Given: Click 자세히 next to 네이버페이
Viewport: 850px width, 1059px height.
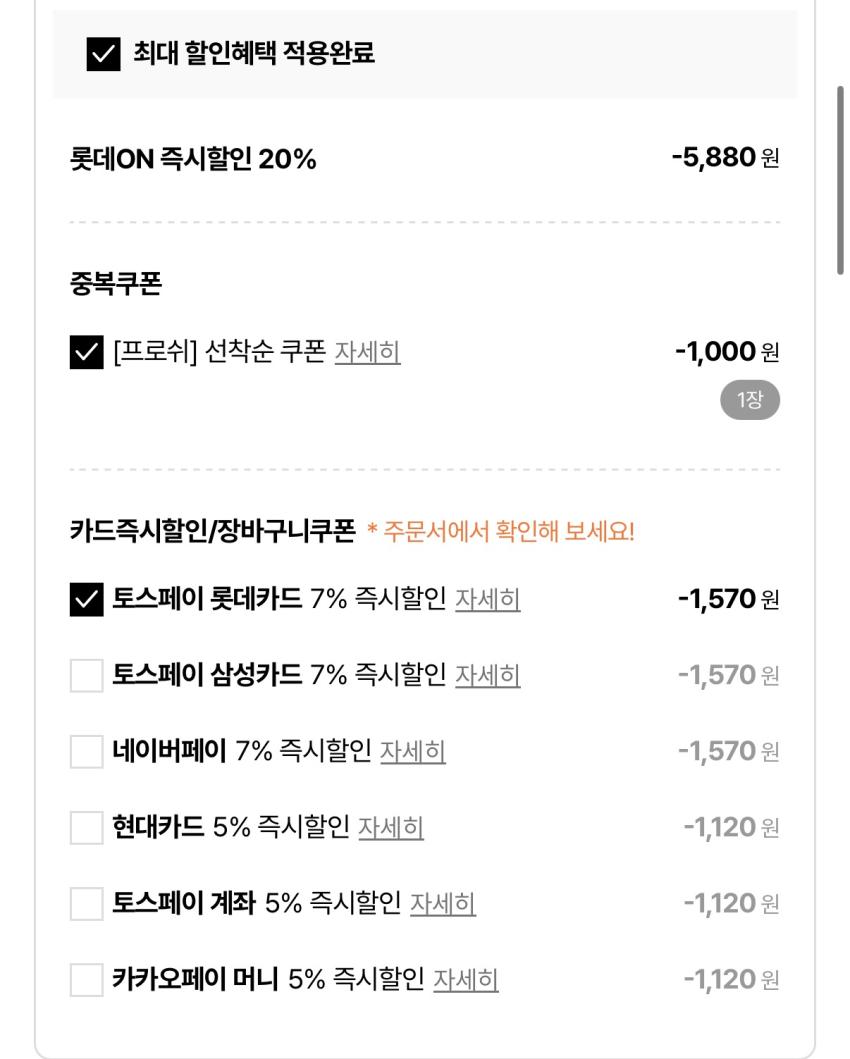Looking at the screenshot, I should point(412,752).
